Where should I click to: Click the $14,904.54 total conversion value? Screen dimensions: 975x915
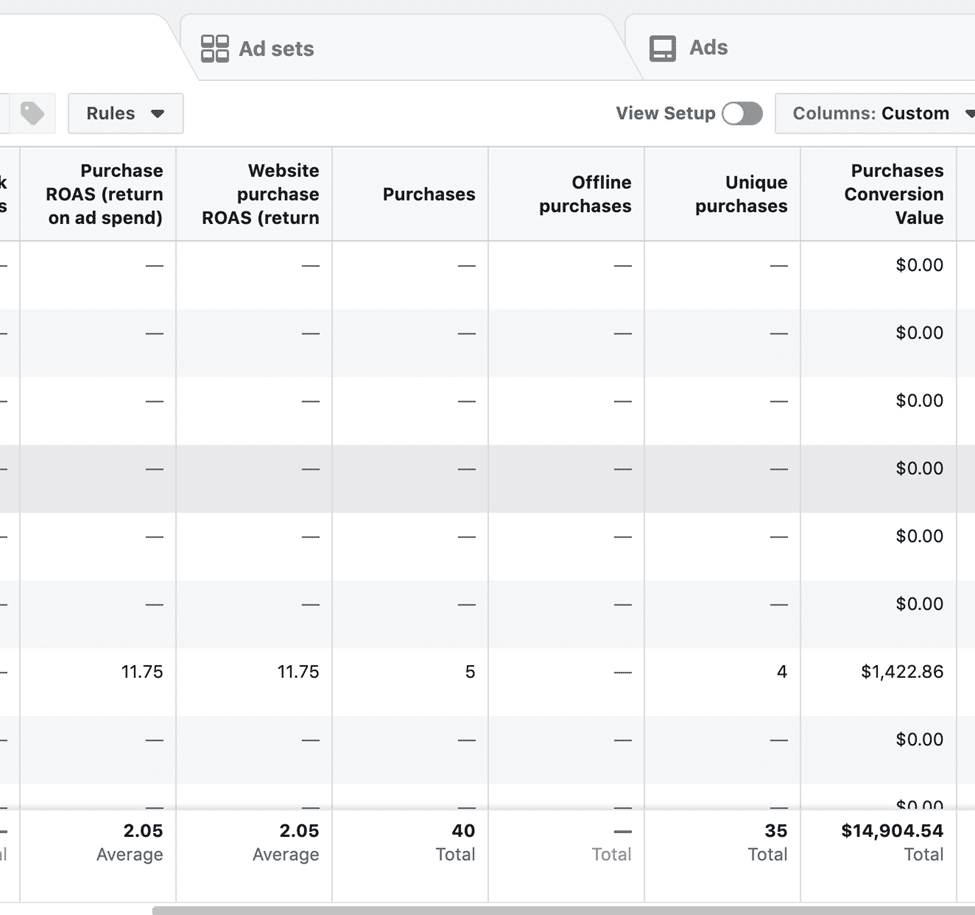point(892,830)
